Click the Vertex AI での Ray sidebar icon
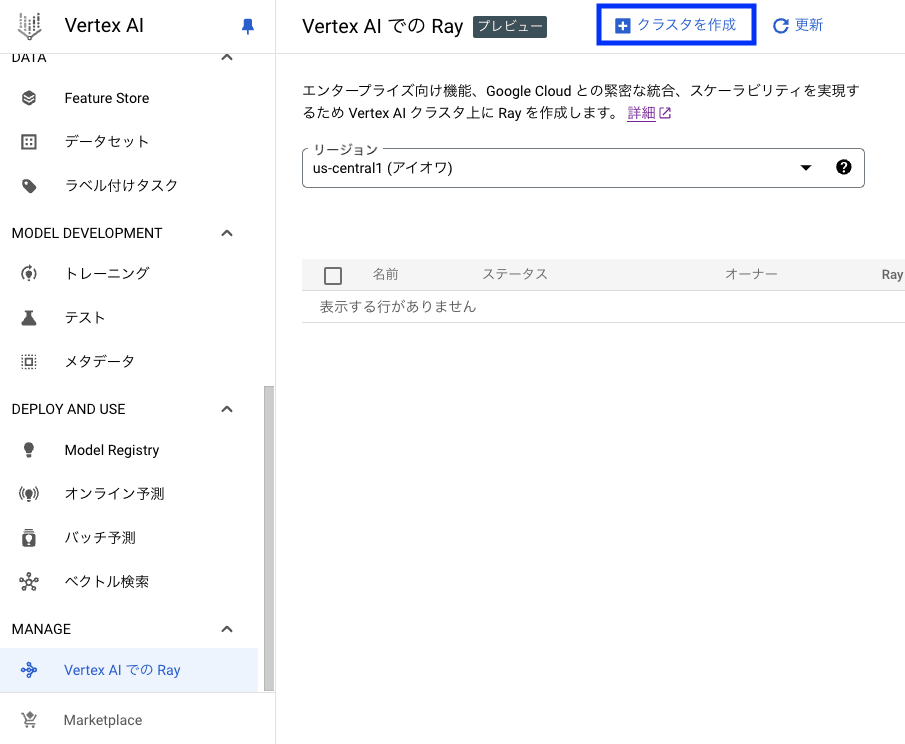905x744 pixels. point(29,670)
